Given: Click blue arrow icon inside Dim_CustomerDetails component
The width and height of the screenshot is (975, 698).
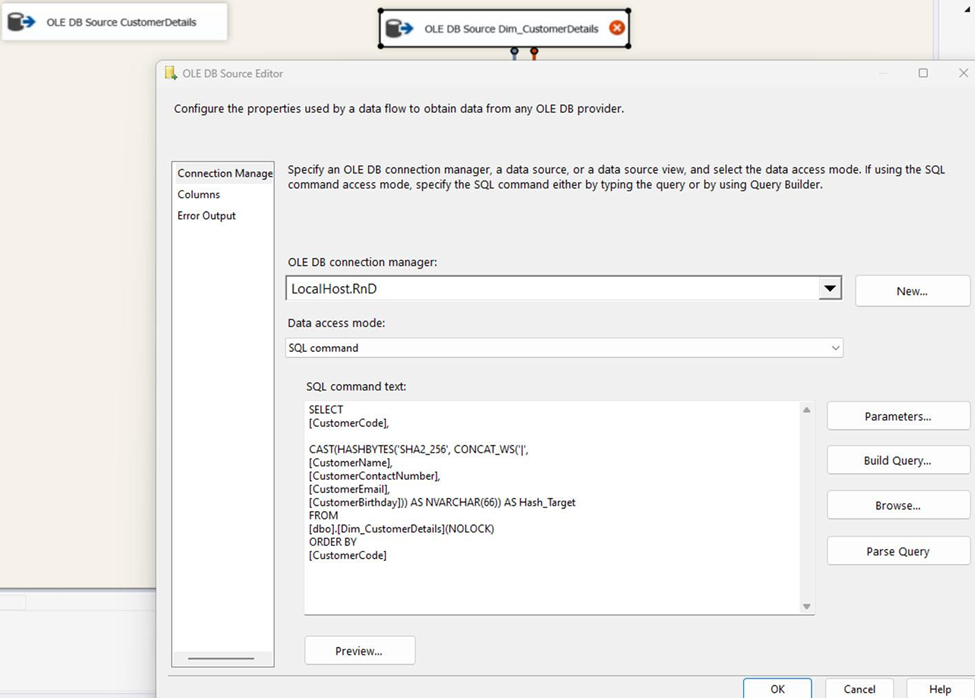Looking at the screenshot, I should click(x=407, y=28).
